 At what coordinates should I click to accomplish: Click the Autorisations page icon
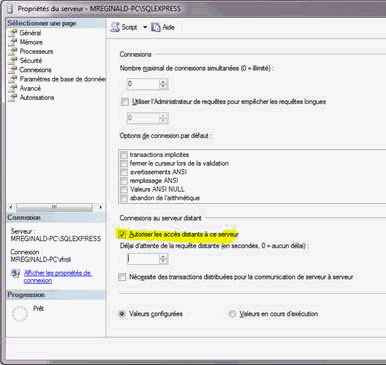click(x=13, y=98)
